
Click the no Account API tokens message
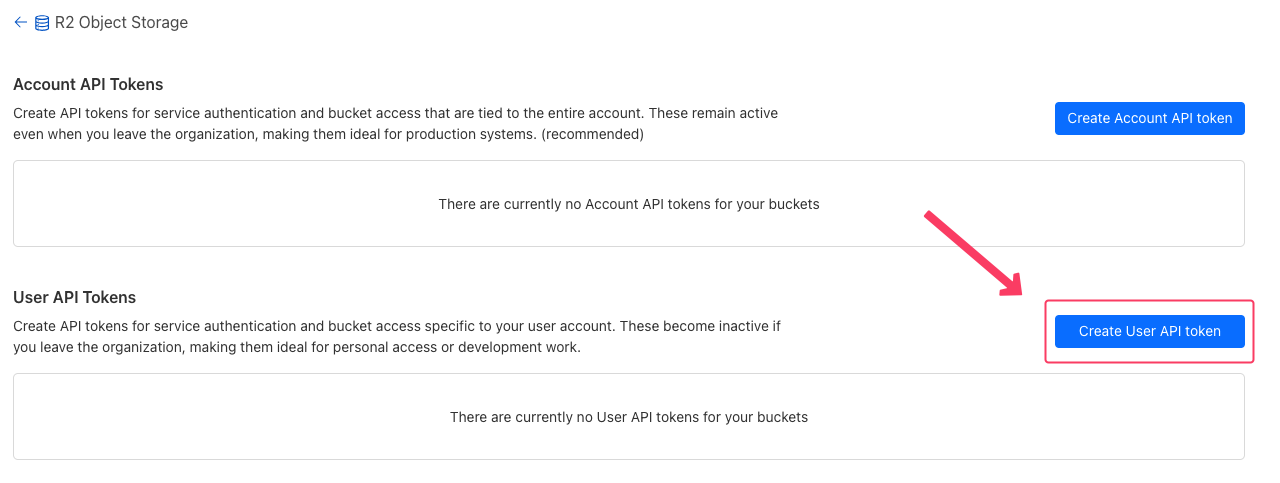(x=628, y=204)
